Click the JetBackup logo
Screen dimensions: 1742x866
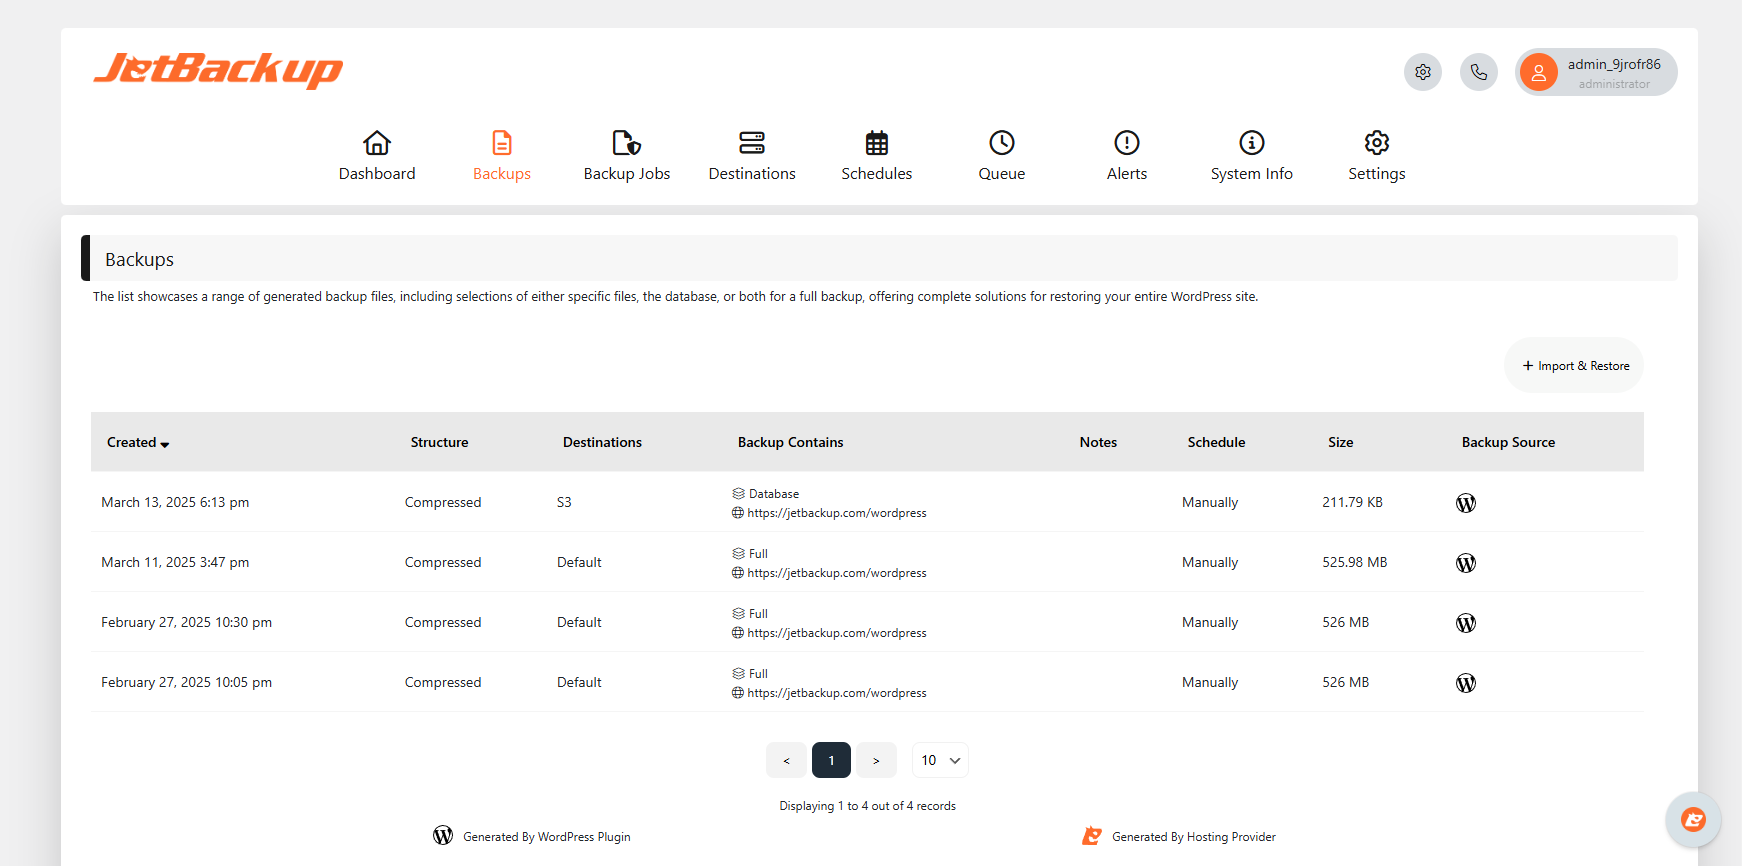tap(218, 70)
